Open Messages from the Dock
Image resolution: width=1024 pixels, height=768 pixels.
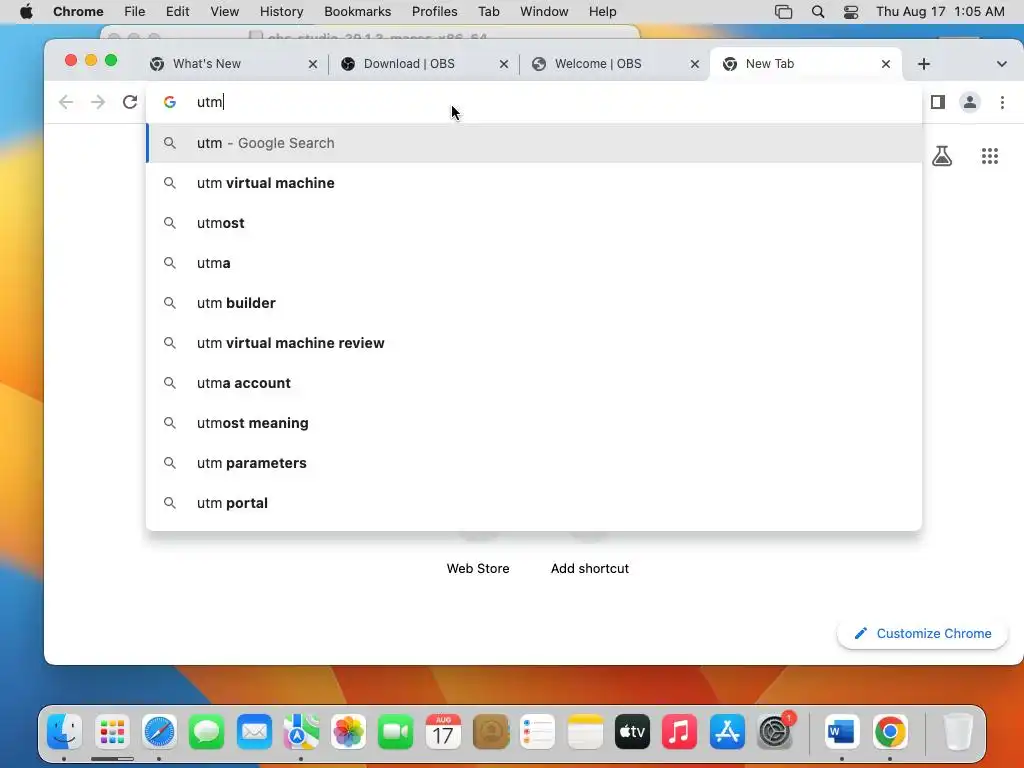[x=207, y=731]
